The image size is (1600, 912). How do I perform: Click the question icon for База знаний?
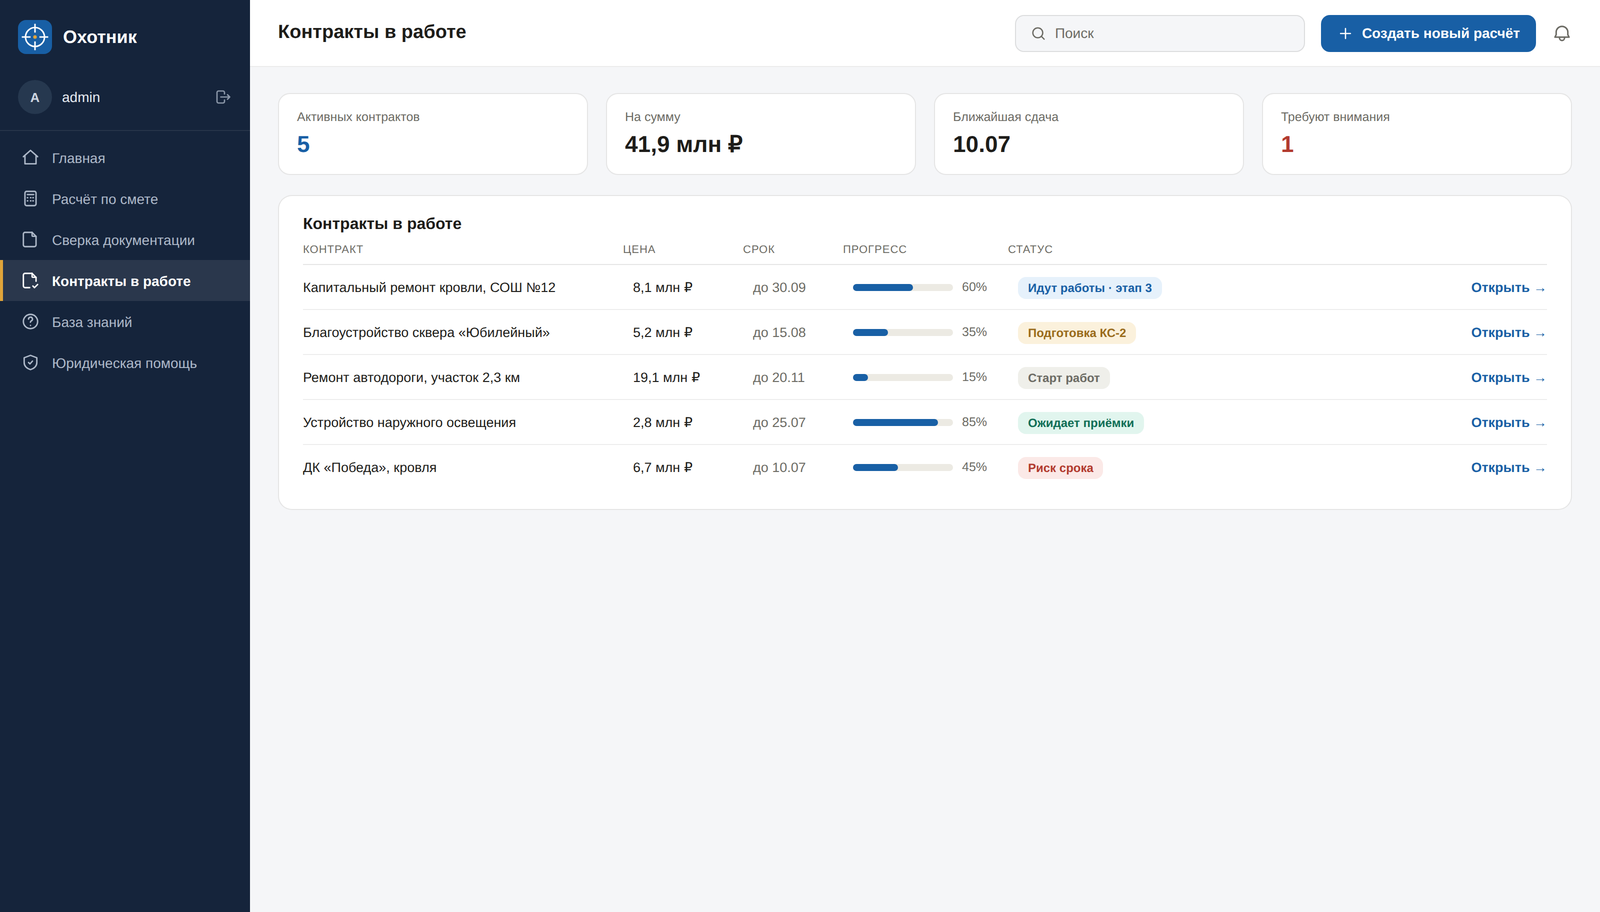tap(30, 322)
